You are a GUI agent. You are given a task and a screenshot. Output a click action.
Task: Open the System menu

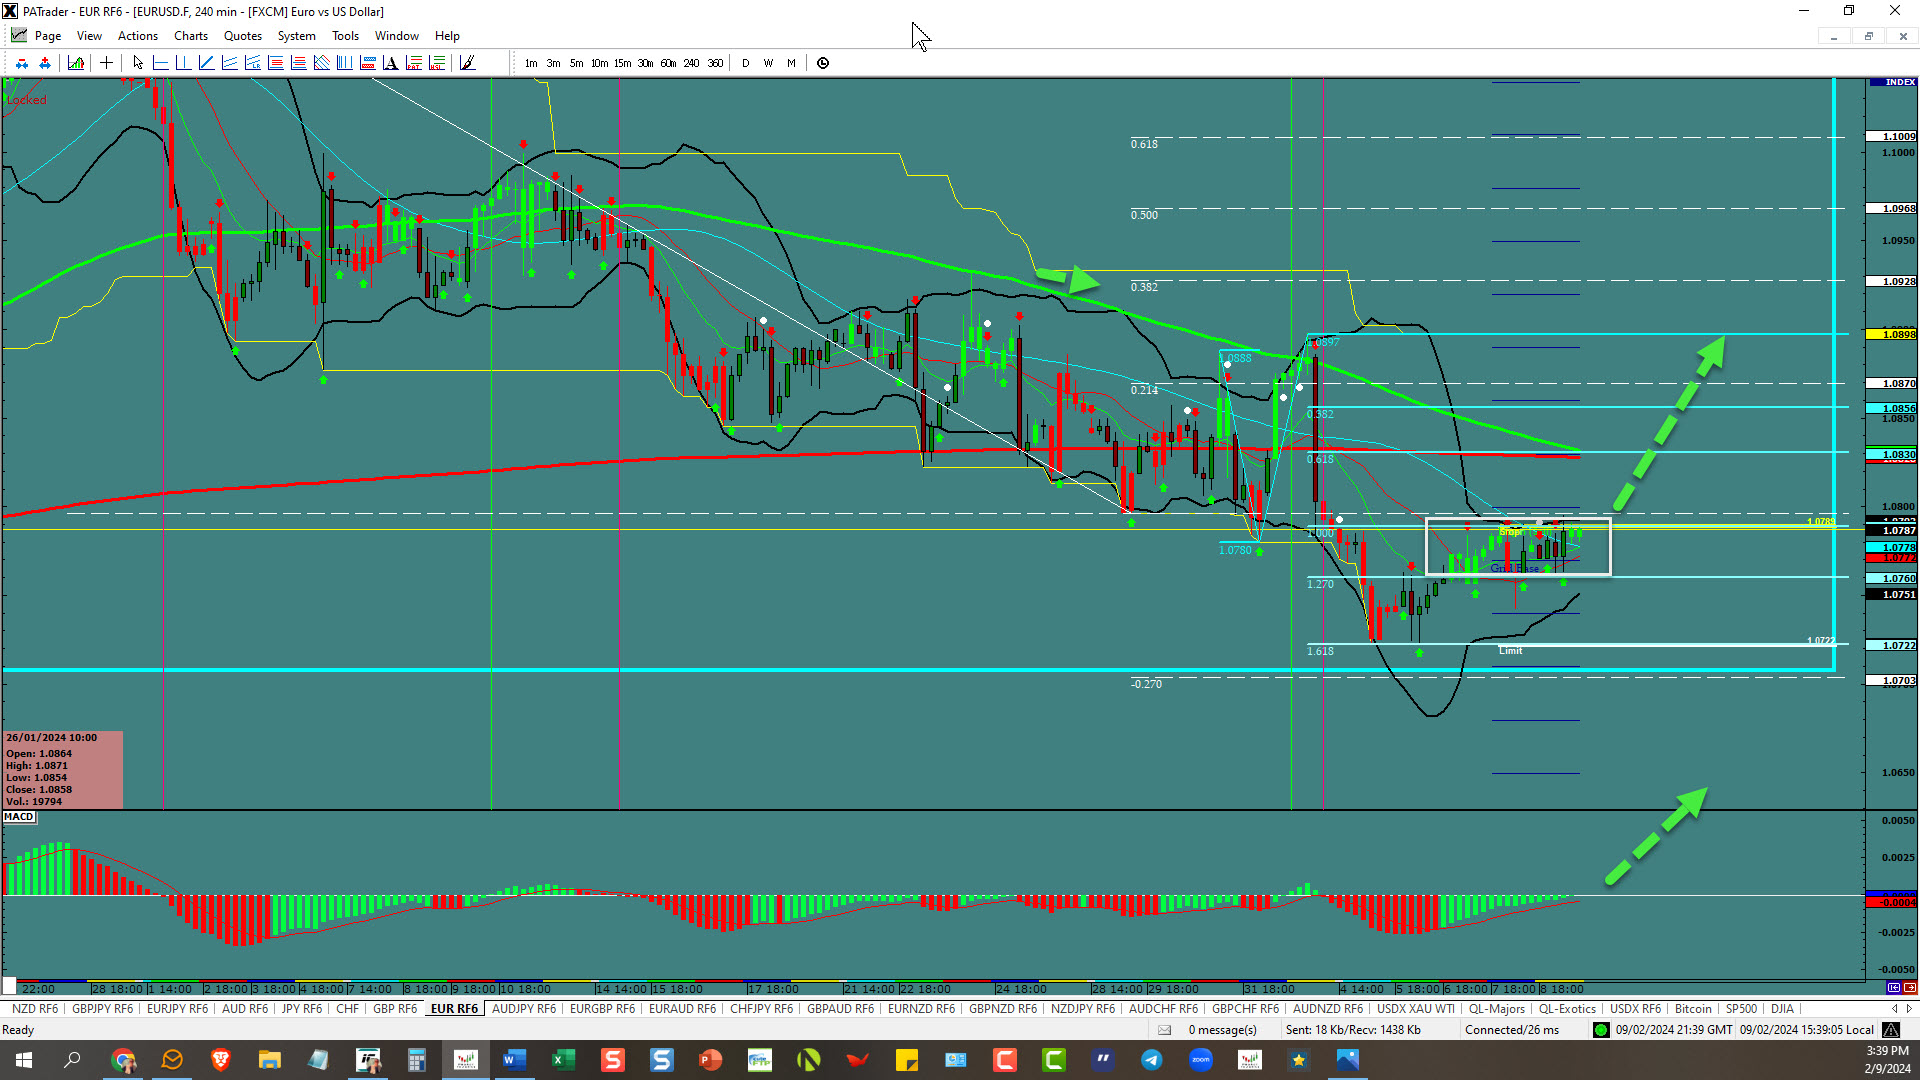[296, 36]
